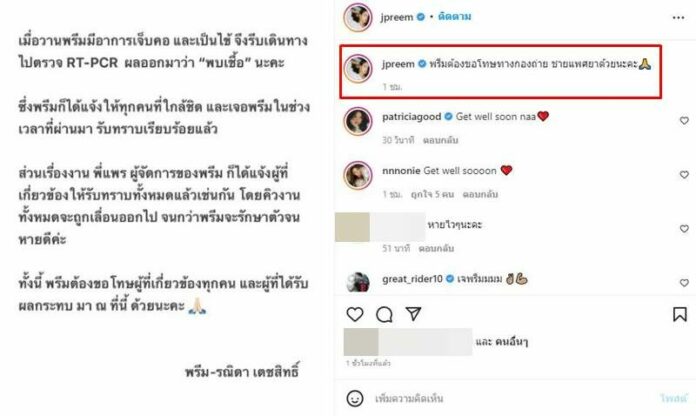Viewport: 696px width, 416px height.
Task: Like nnnonie's comment heart
Action: [x=684, y=175]
